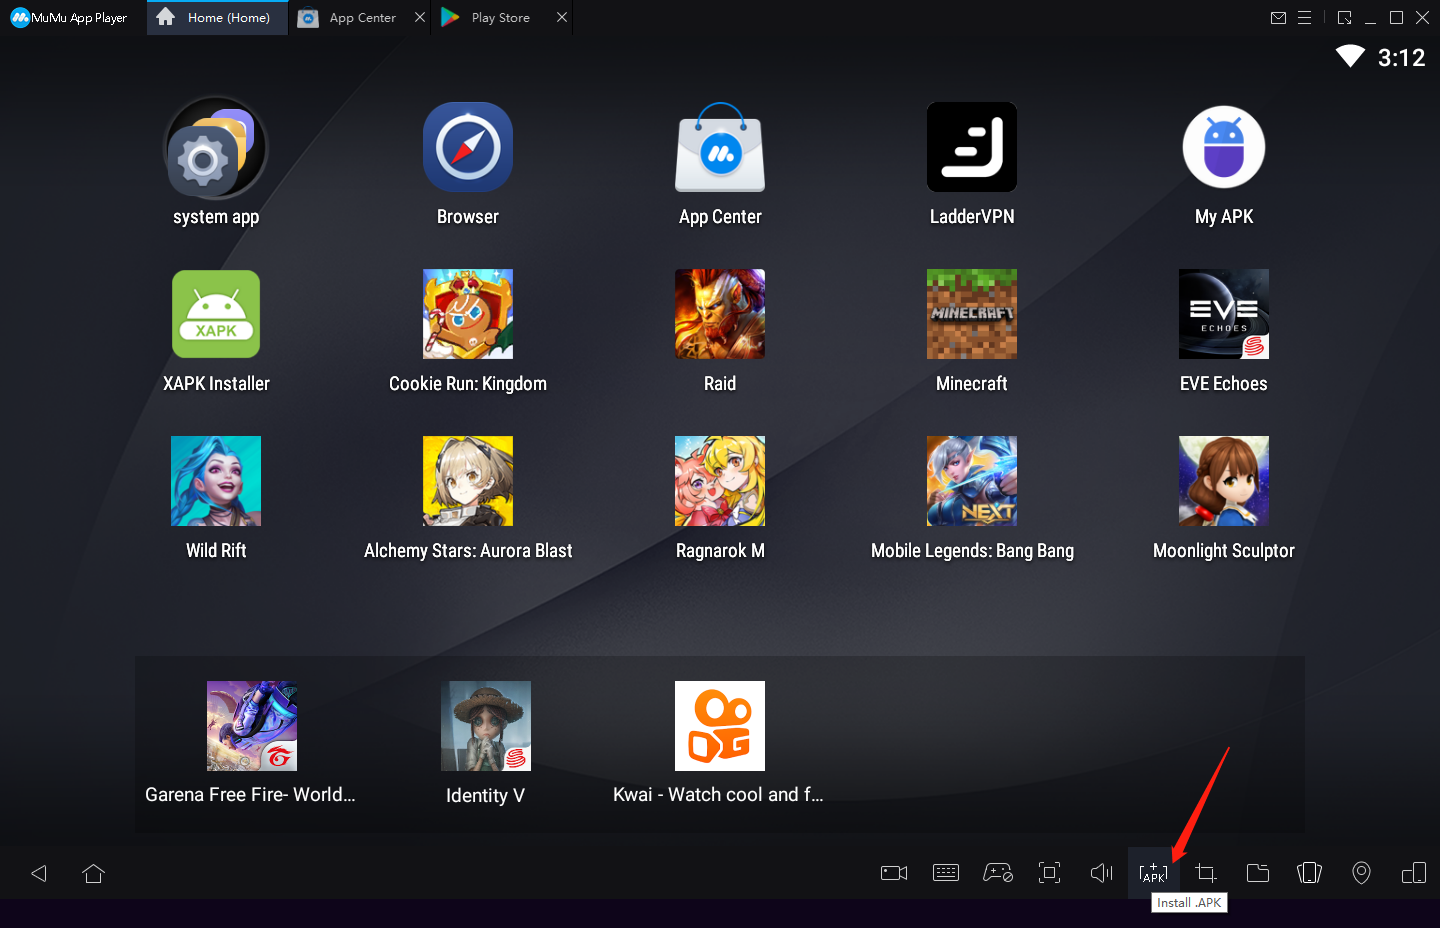The height and width of the screenshot is (928, 1440).
Task: Open Cookie Run: Kingdom game
Action: pyautogui.click(x=468, y=314)
